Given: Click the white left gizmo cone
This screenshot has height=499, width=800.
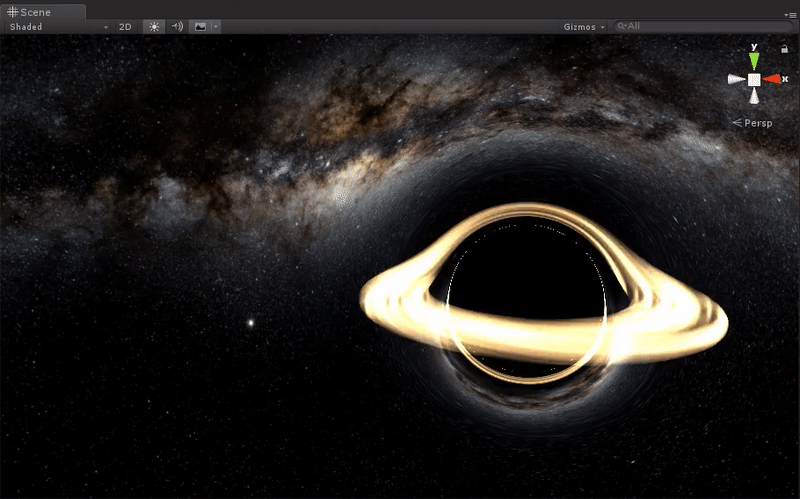Looking at the screenshot, I should [x=736, y=79].
